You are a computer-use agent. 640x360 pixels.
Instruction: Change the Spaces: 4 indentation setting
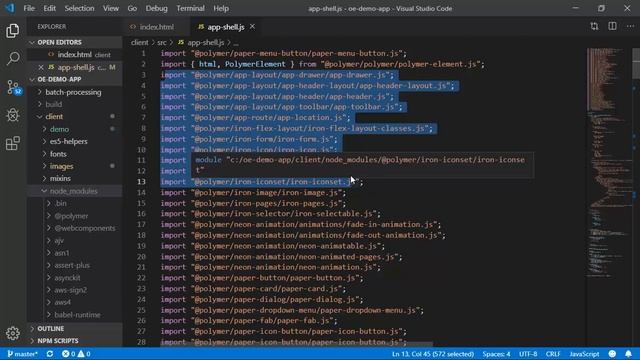pos(496,354)
